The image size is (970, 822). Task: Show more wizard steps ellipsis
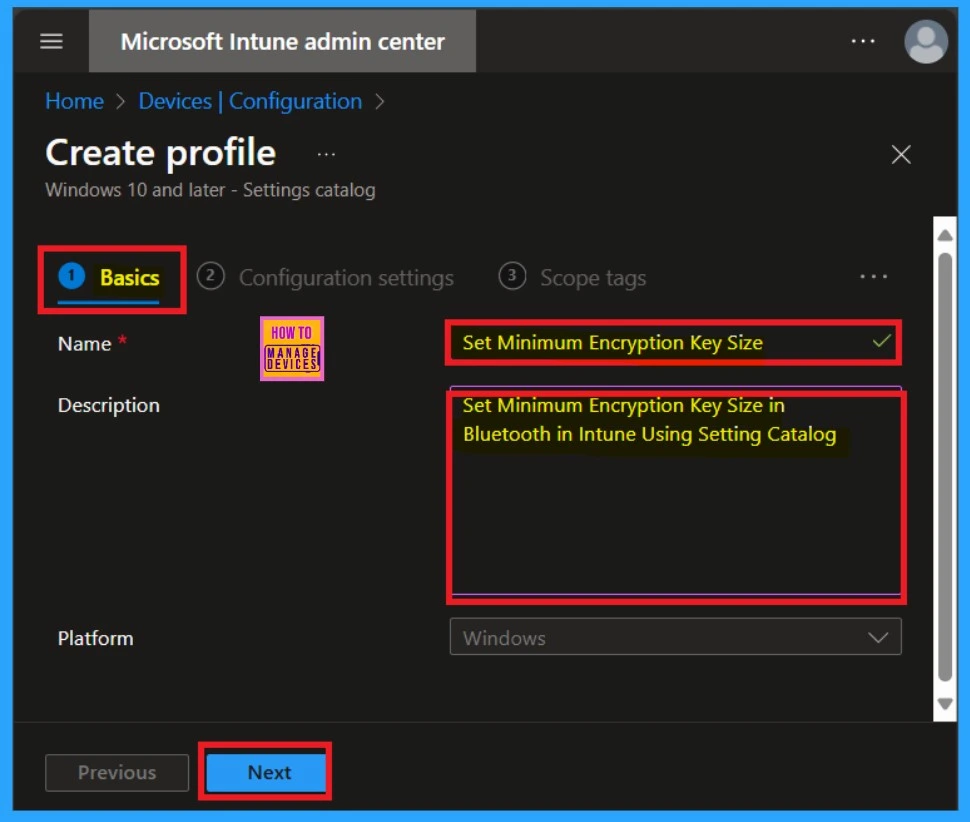873,276
